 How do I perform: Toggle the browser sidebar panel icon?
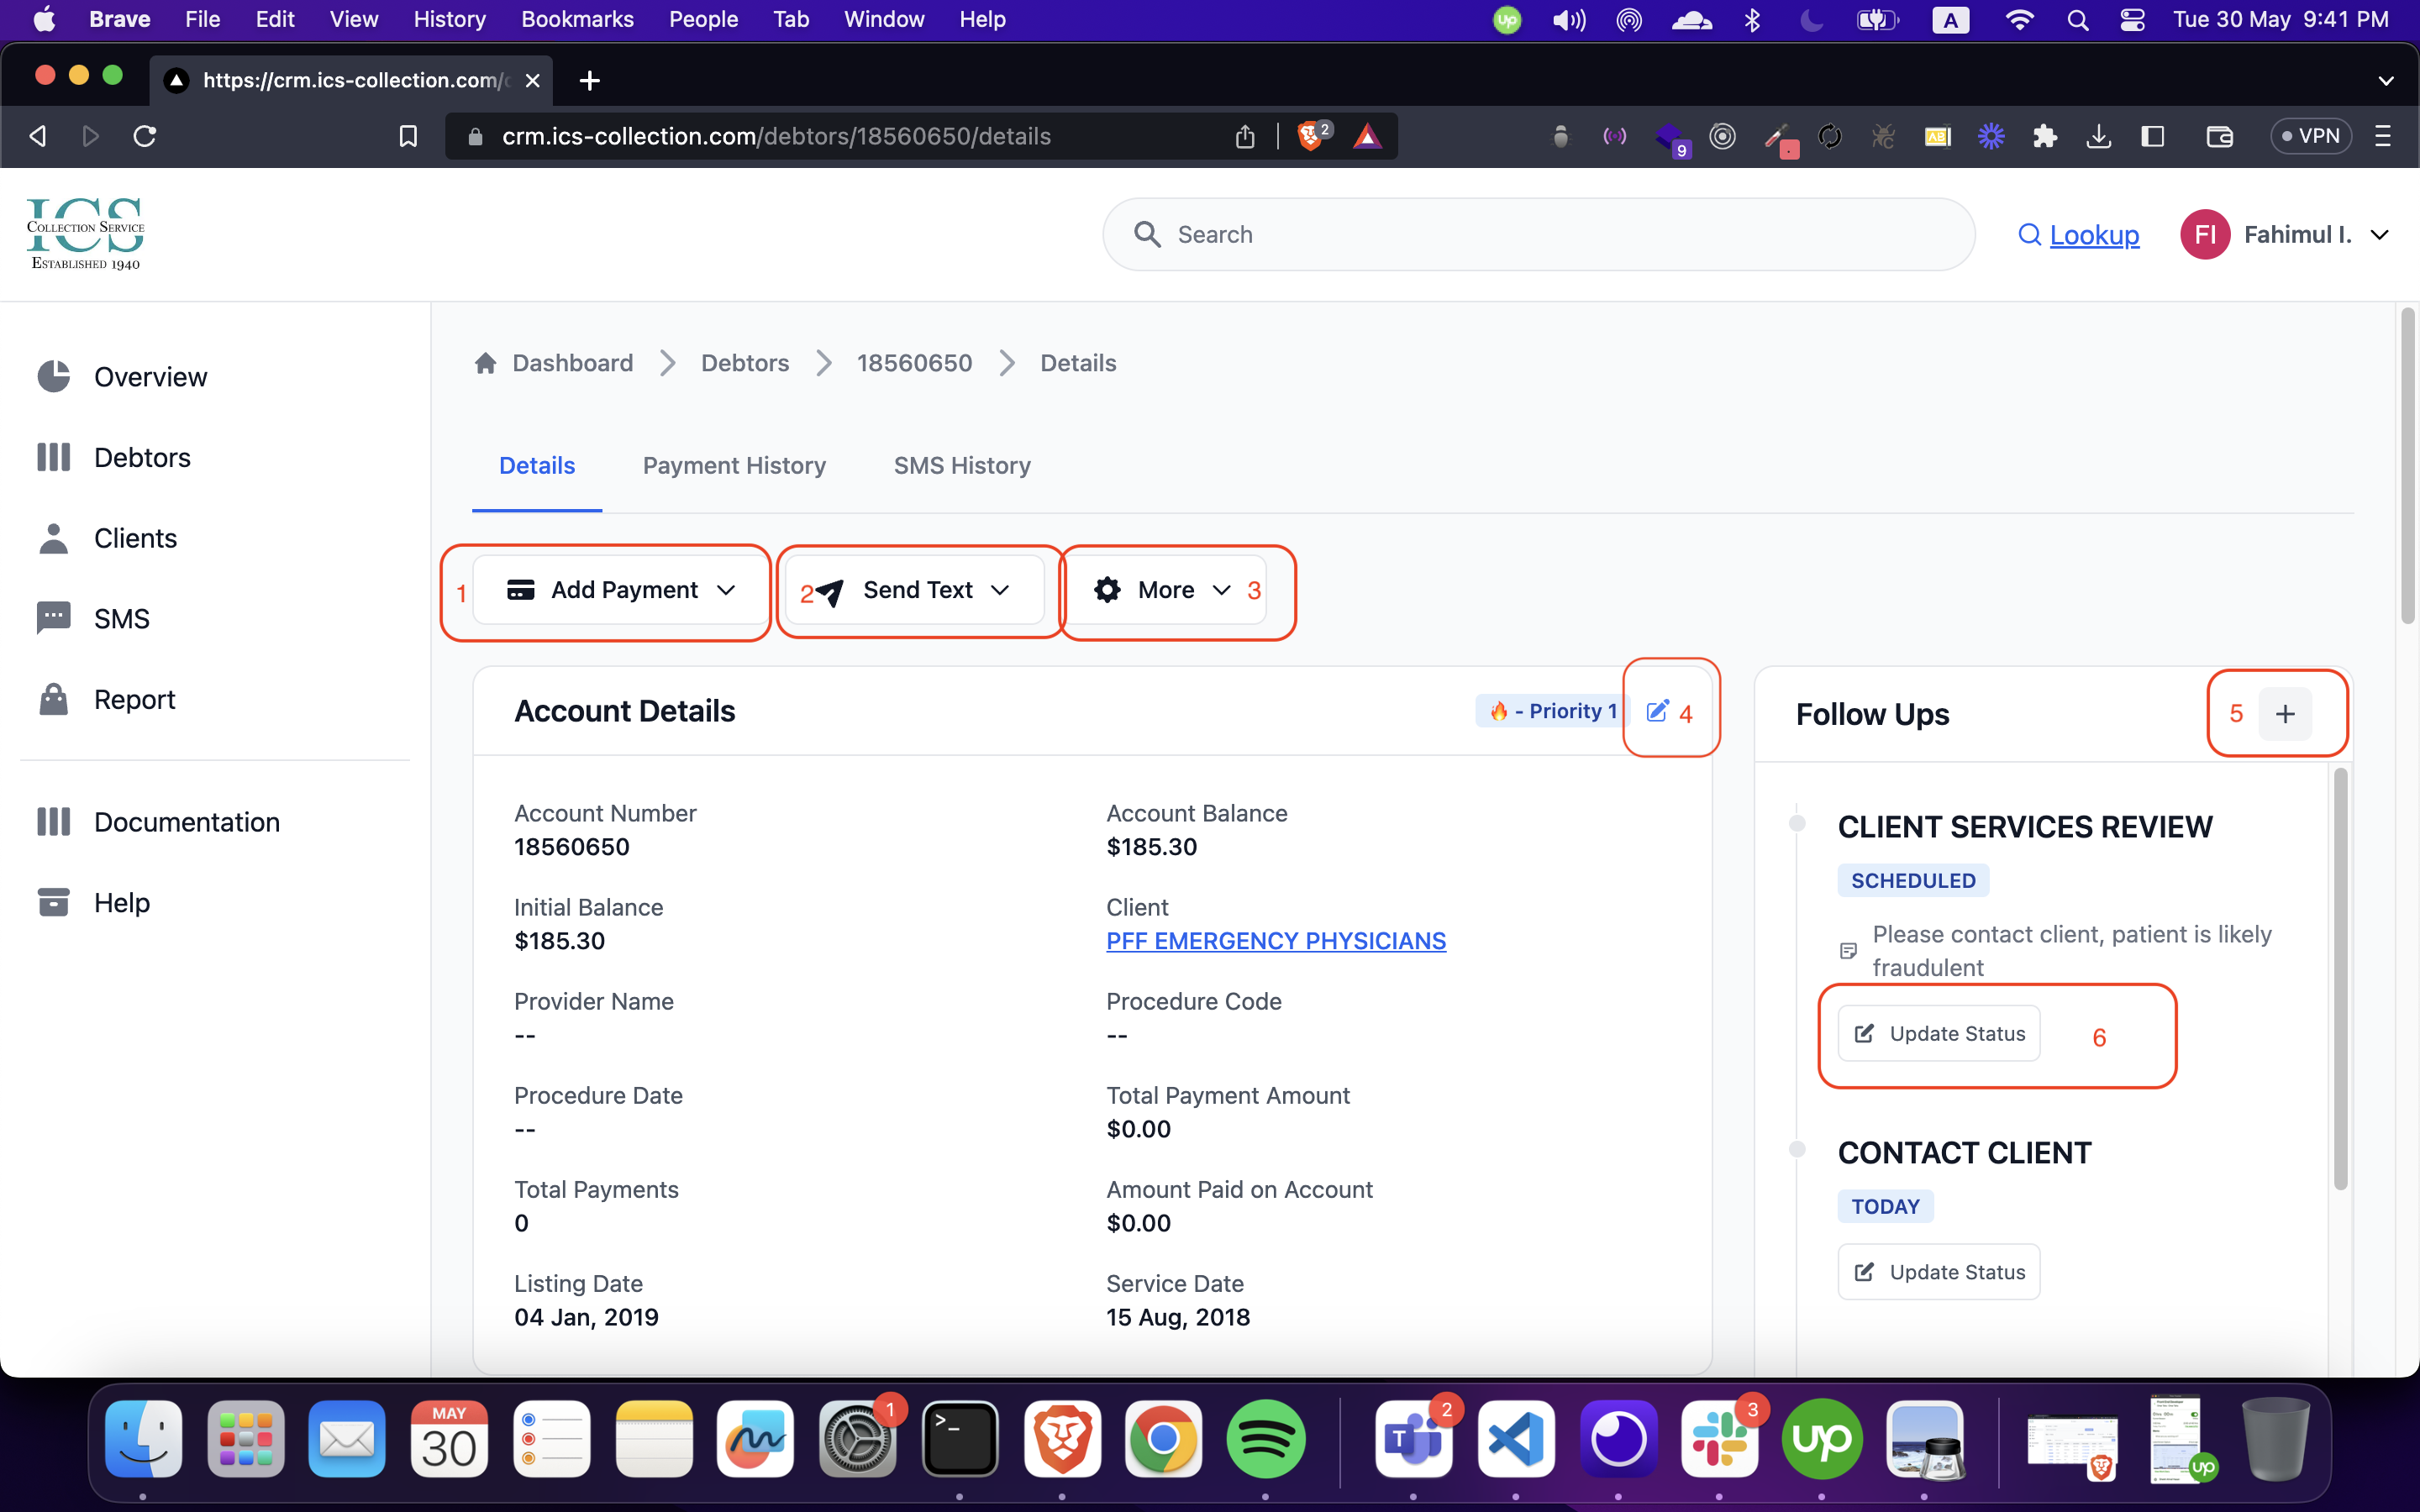pyautogui.click(x=2153, y=136)
